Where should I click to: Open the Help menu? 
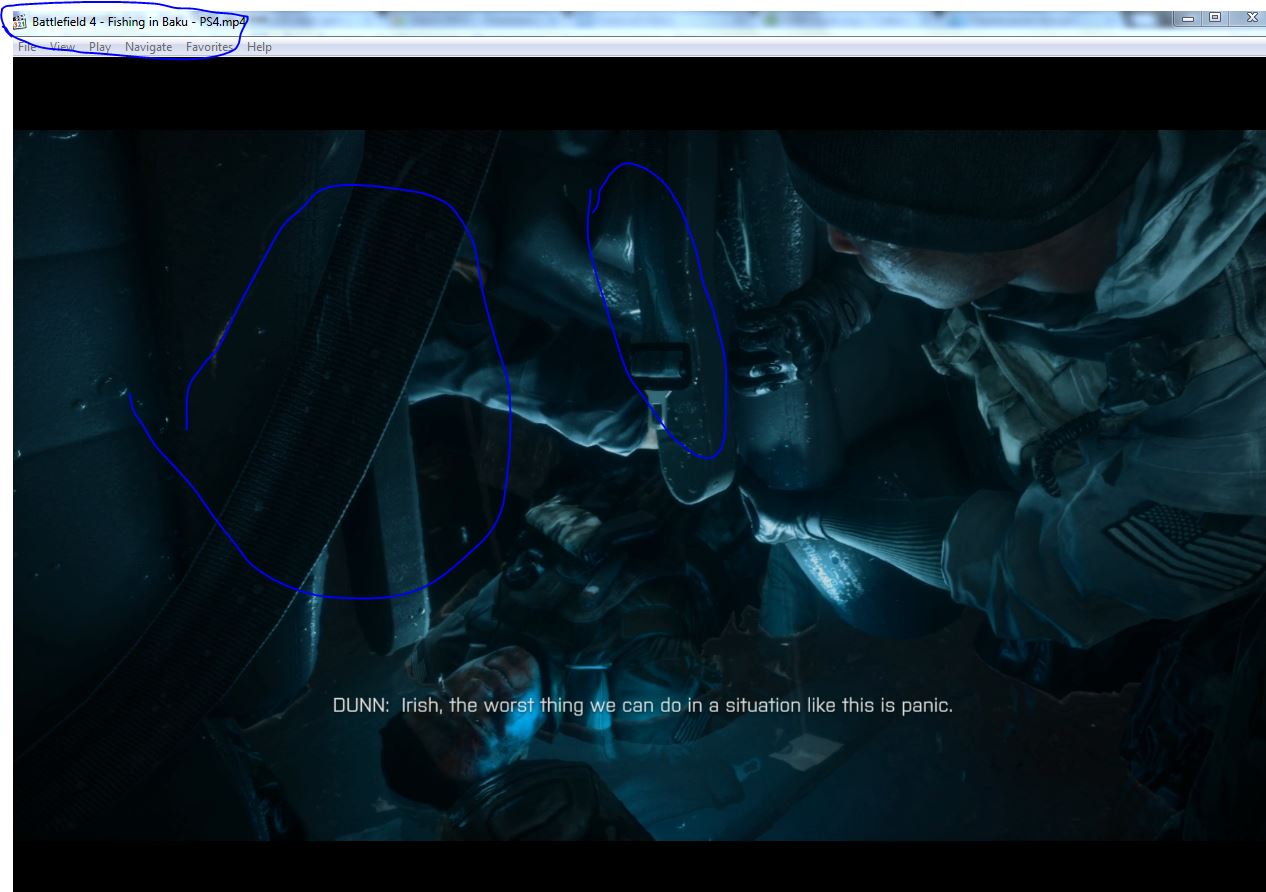point(259,47)
